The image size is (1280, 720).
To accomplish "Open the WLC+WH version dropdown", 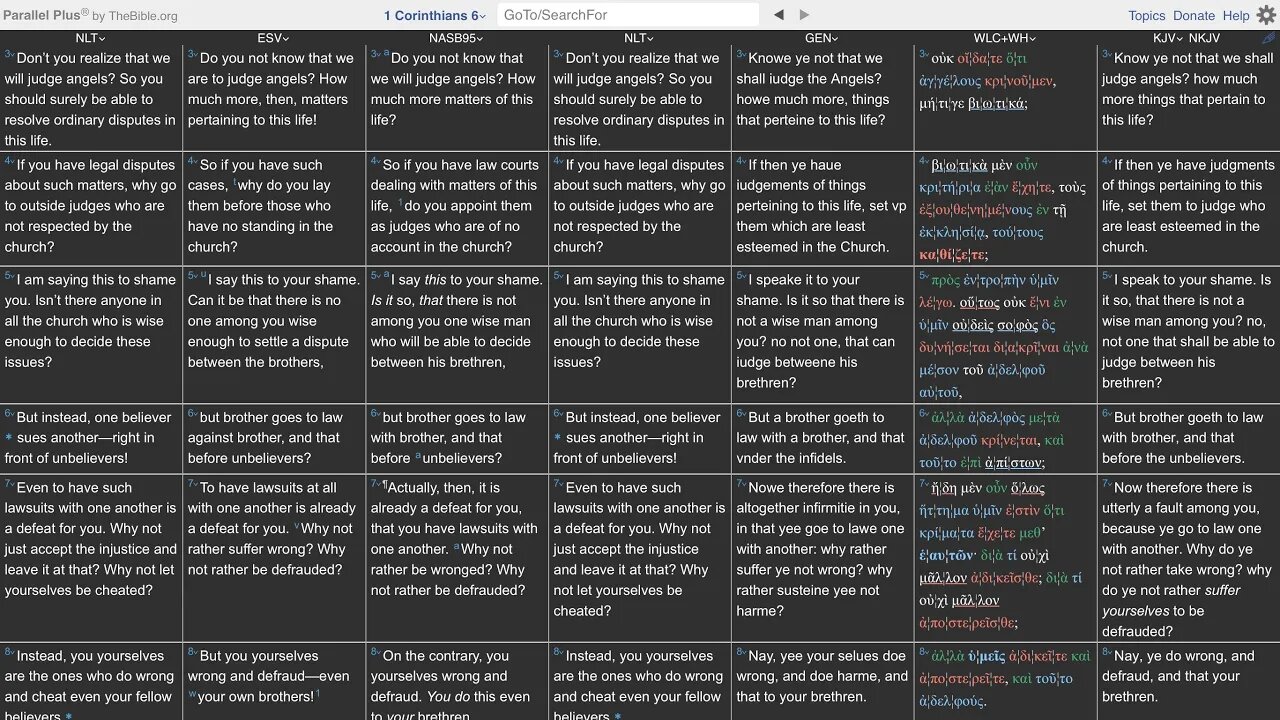I will coord(1005,38).
